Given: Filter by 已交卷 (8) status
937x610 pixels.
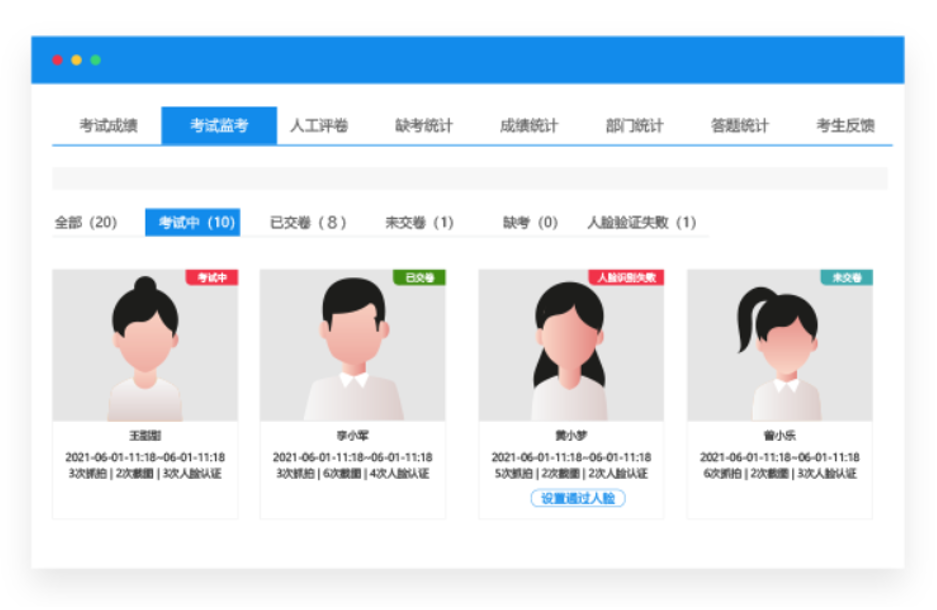Looking at the screenshot, I should pyautogui.click(x=308, y=222).
